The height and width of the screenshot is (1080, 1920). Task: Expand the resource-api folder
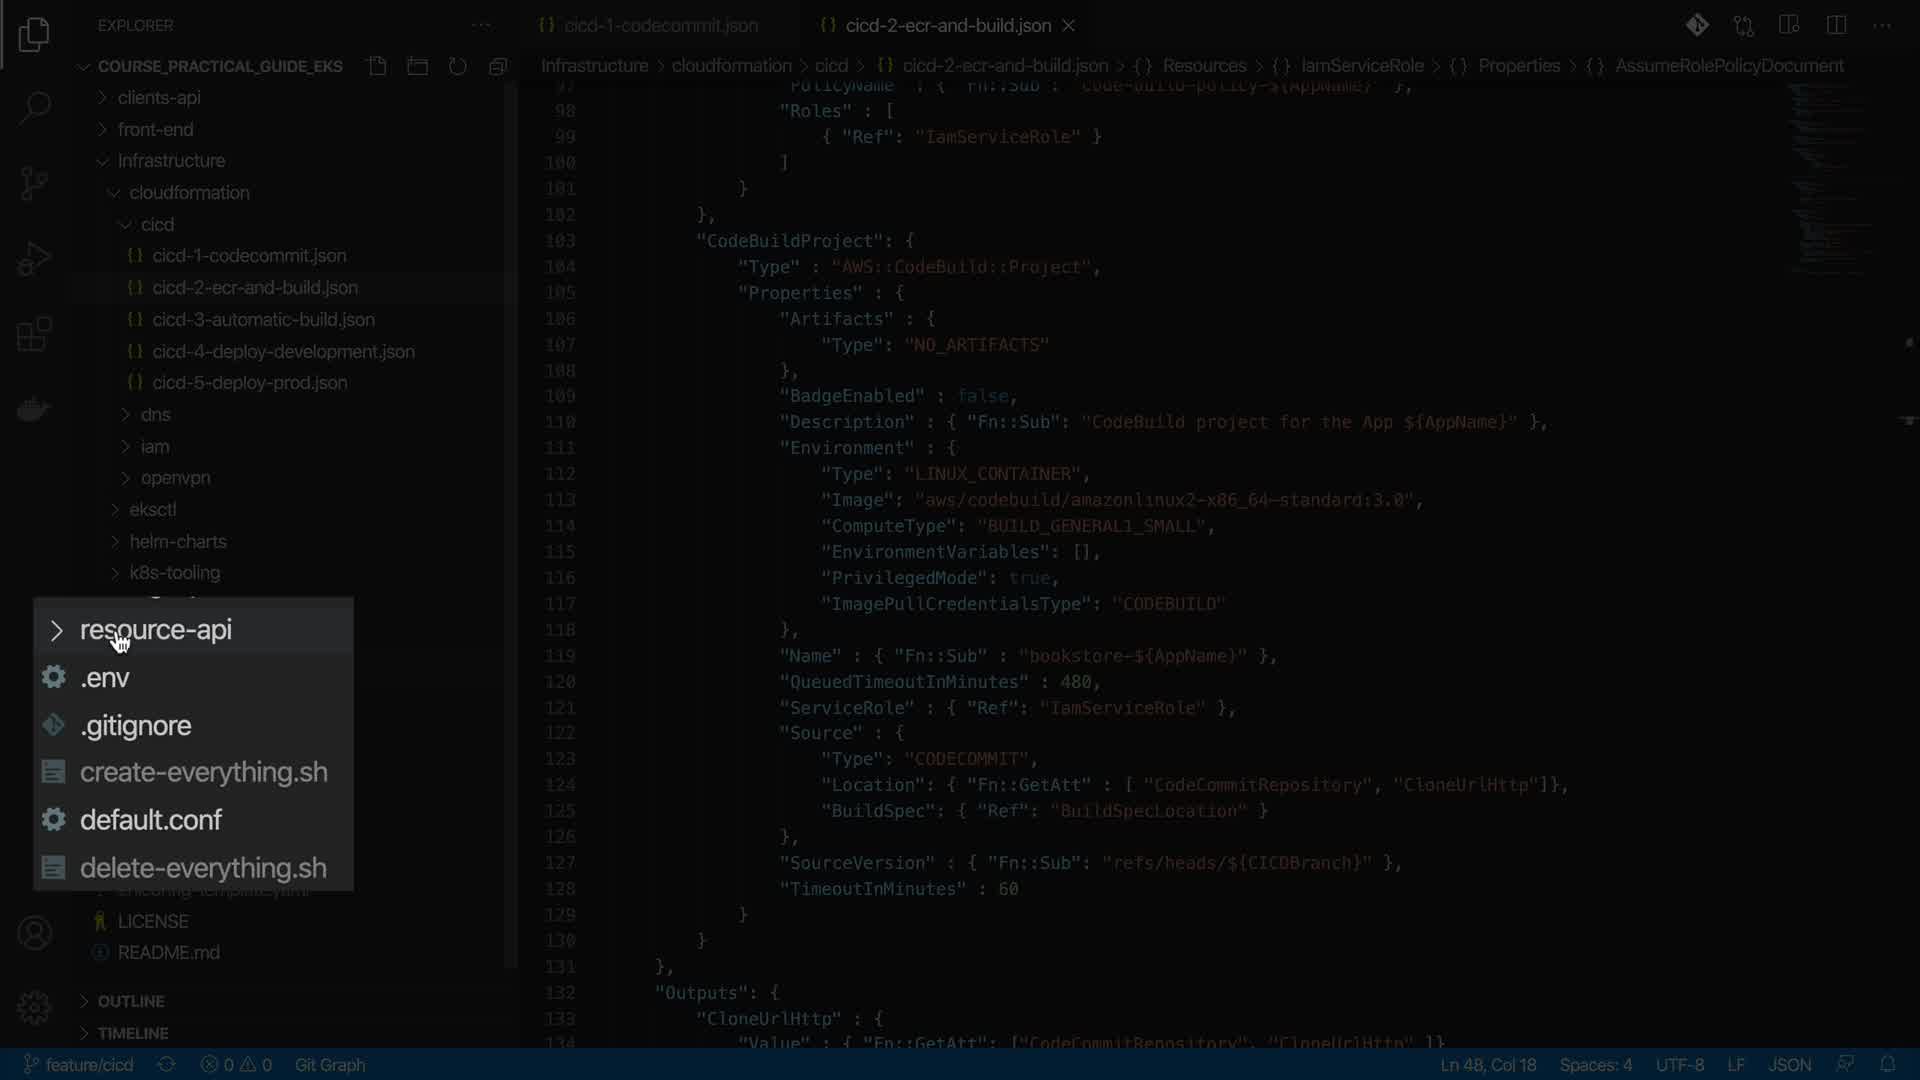click(x=155, y=630)
